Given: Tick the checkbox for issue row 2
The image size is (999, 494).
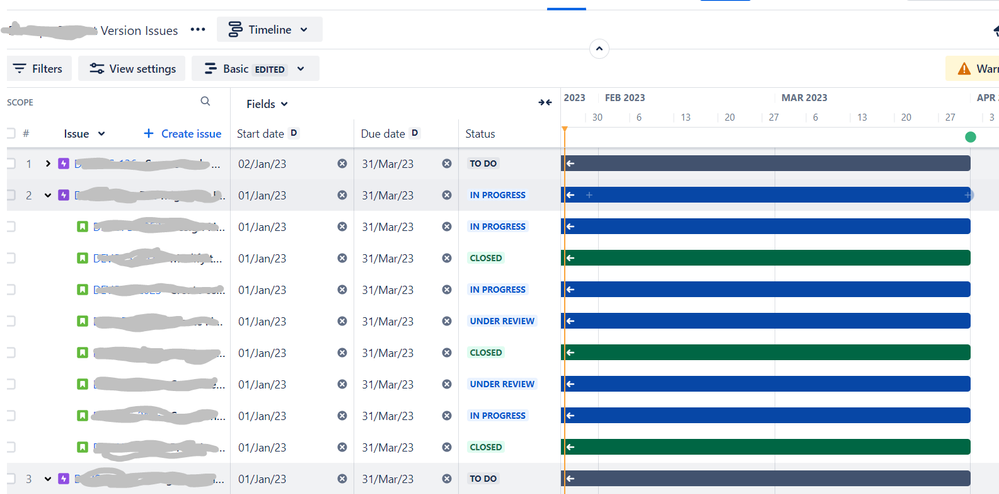Looking at the screenshot, I should pyautogui.click(x=10, y=195).
